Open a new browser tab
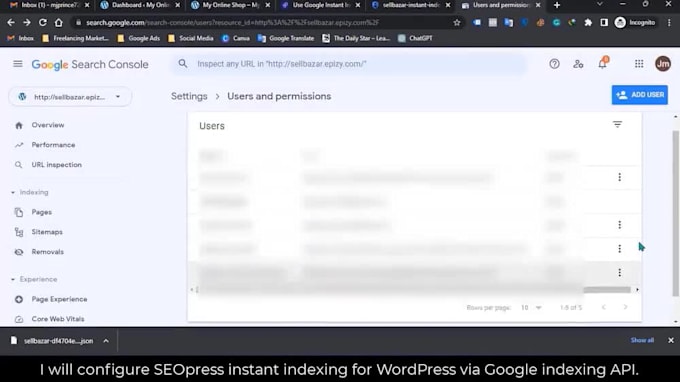The height and width of the screenshot is (382, 680). pyautogui.click(x=557, y=5)
